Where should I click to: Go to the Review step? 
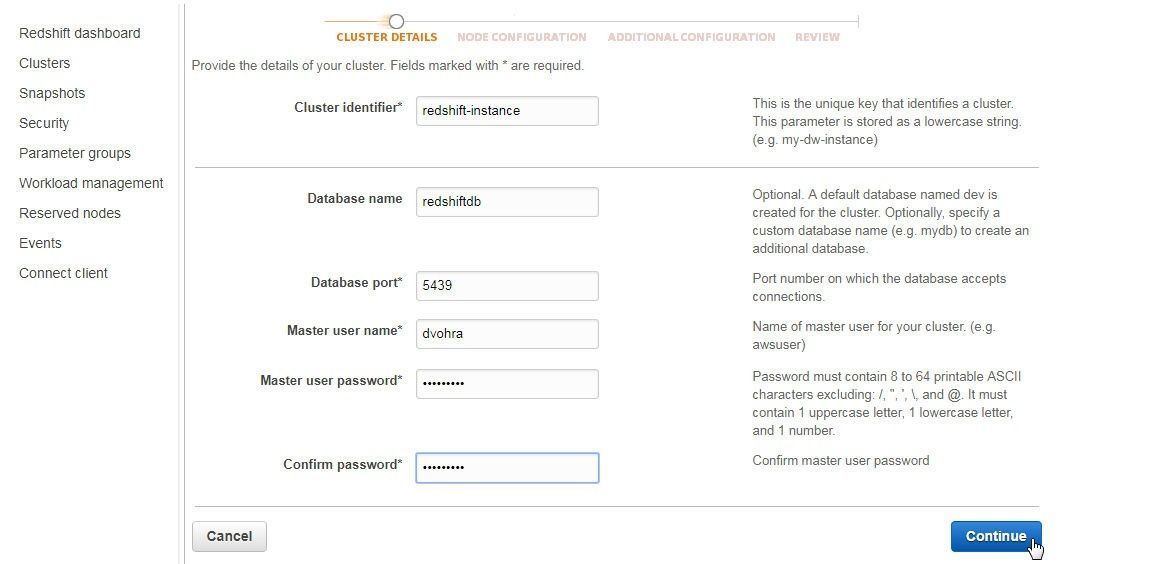817,37
